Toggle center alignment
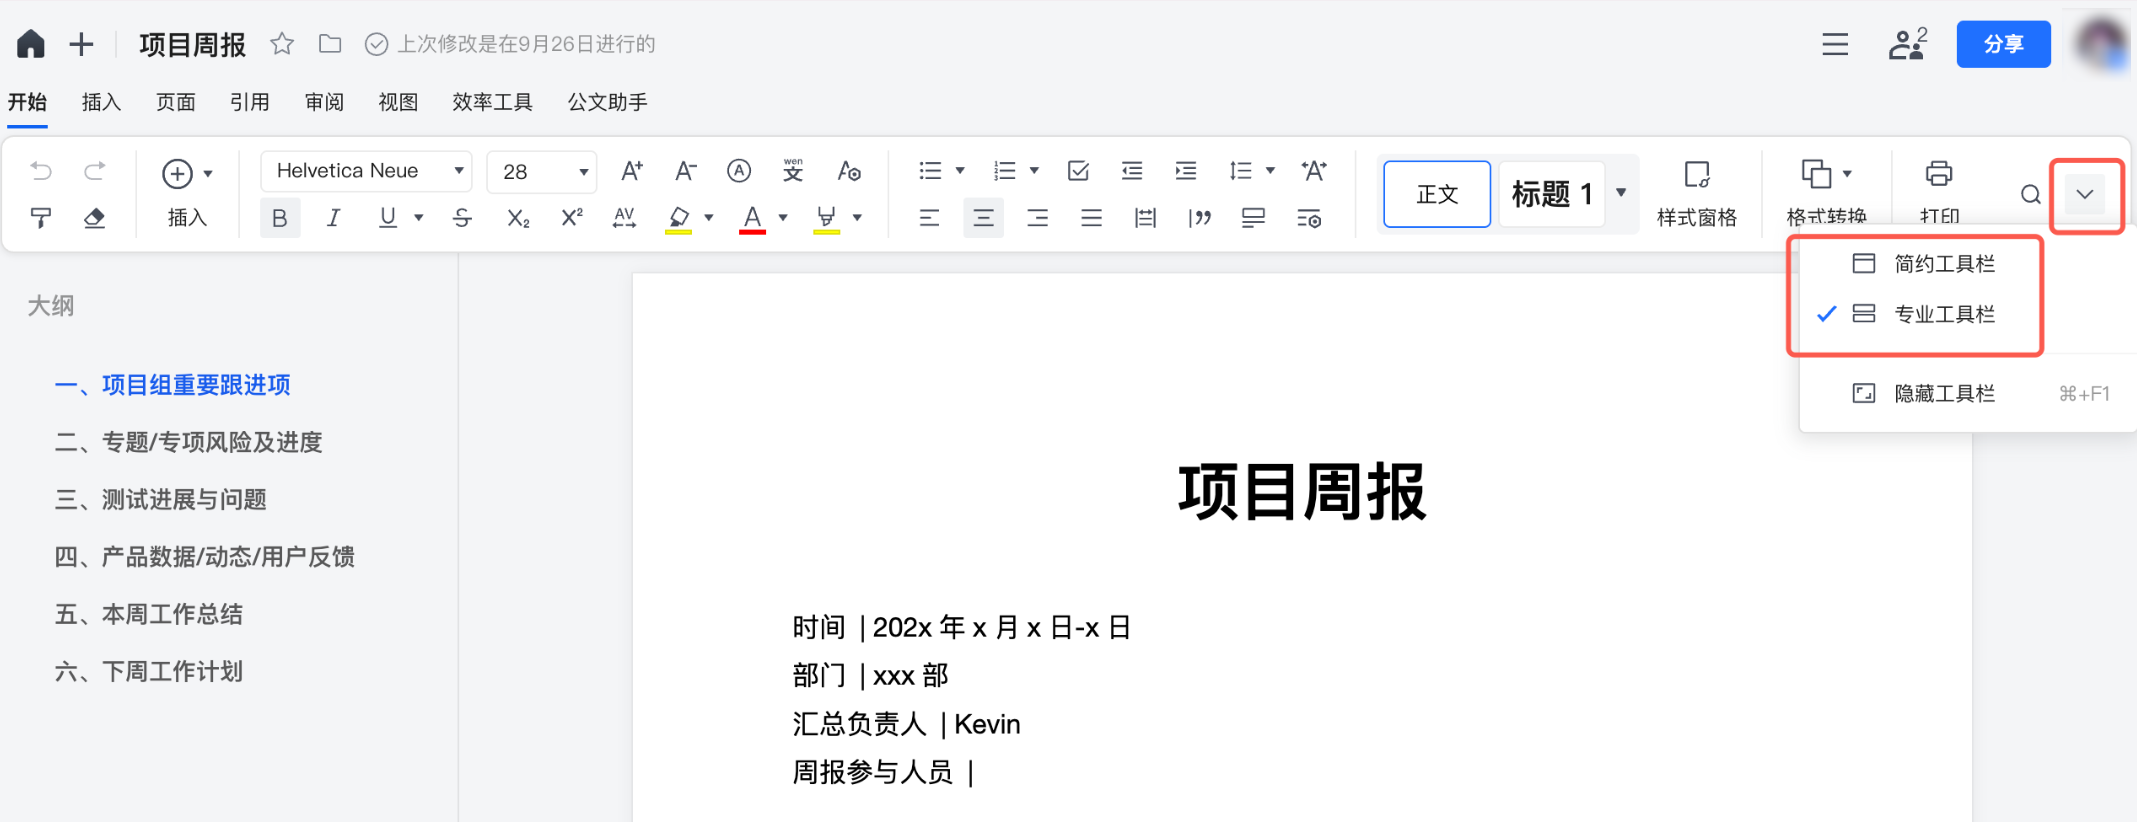2137x822 pixels. pos(983,218)
